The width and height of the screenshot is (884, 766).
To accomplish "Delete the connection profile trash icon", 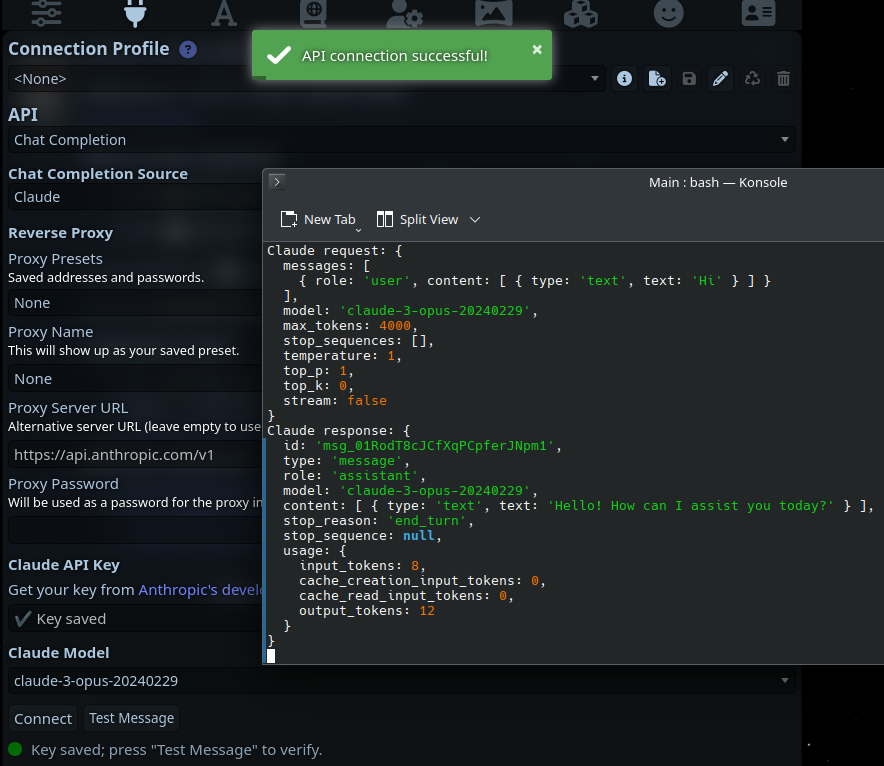I will tap(784, 78).
